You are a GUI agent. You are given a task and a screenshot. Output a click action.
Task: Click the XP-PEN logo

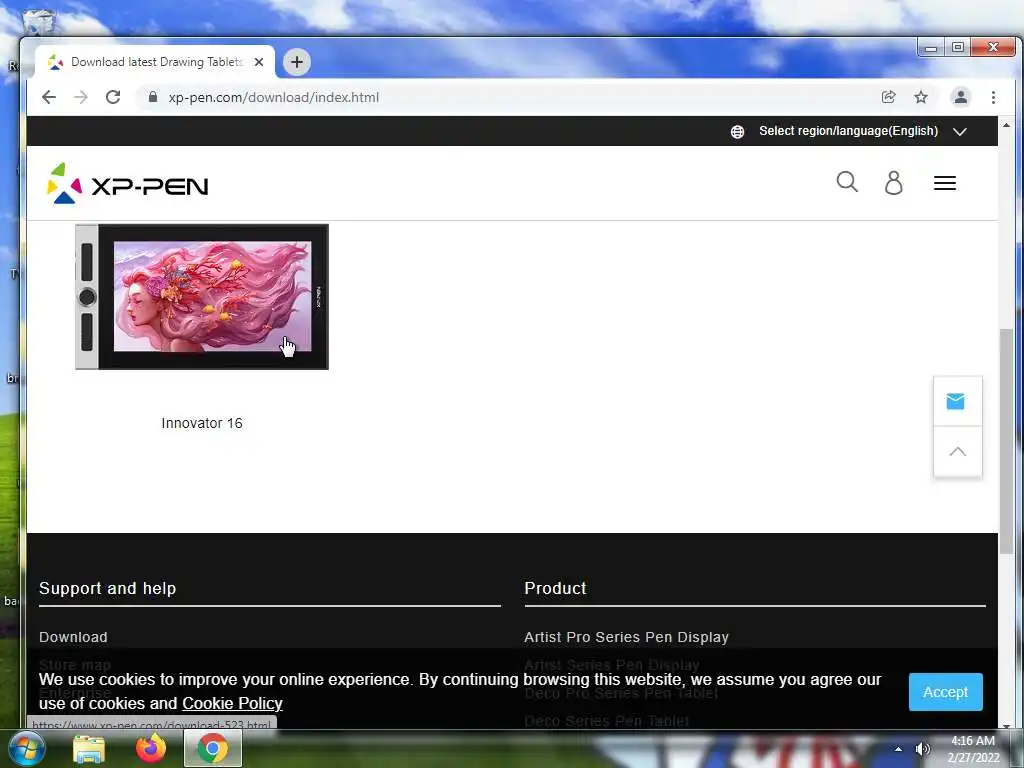click(x=127, y=184)
